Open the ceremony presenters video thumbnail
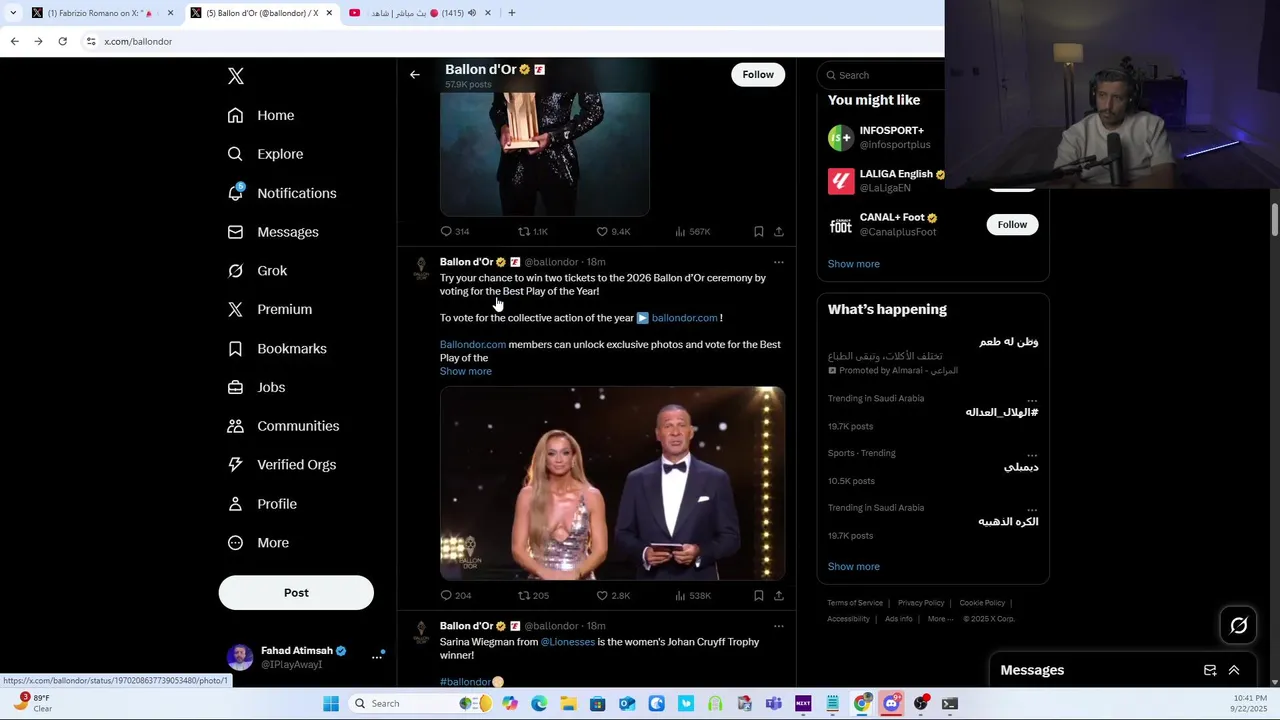 (x=612, y=483)
